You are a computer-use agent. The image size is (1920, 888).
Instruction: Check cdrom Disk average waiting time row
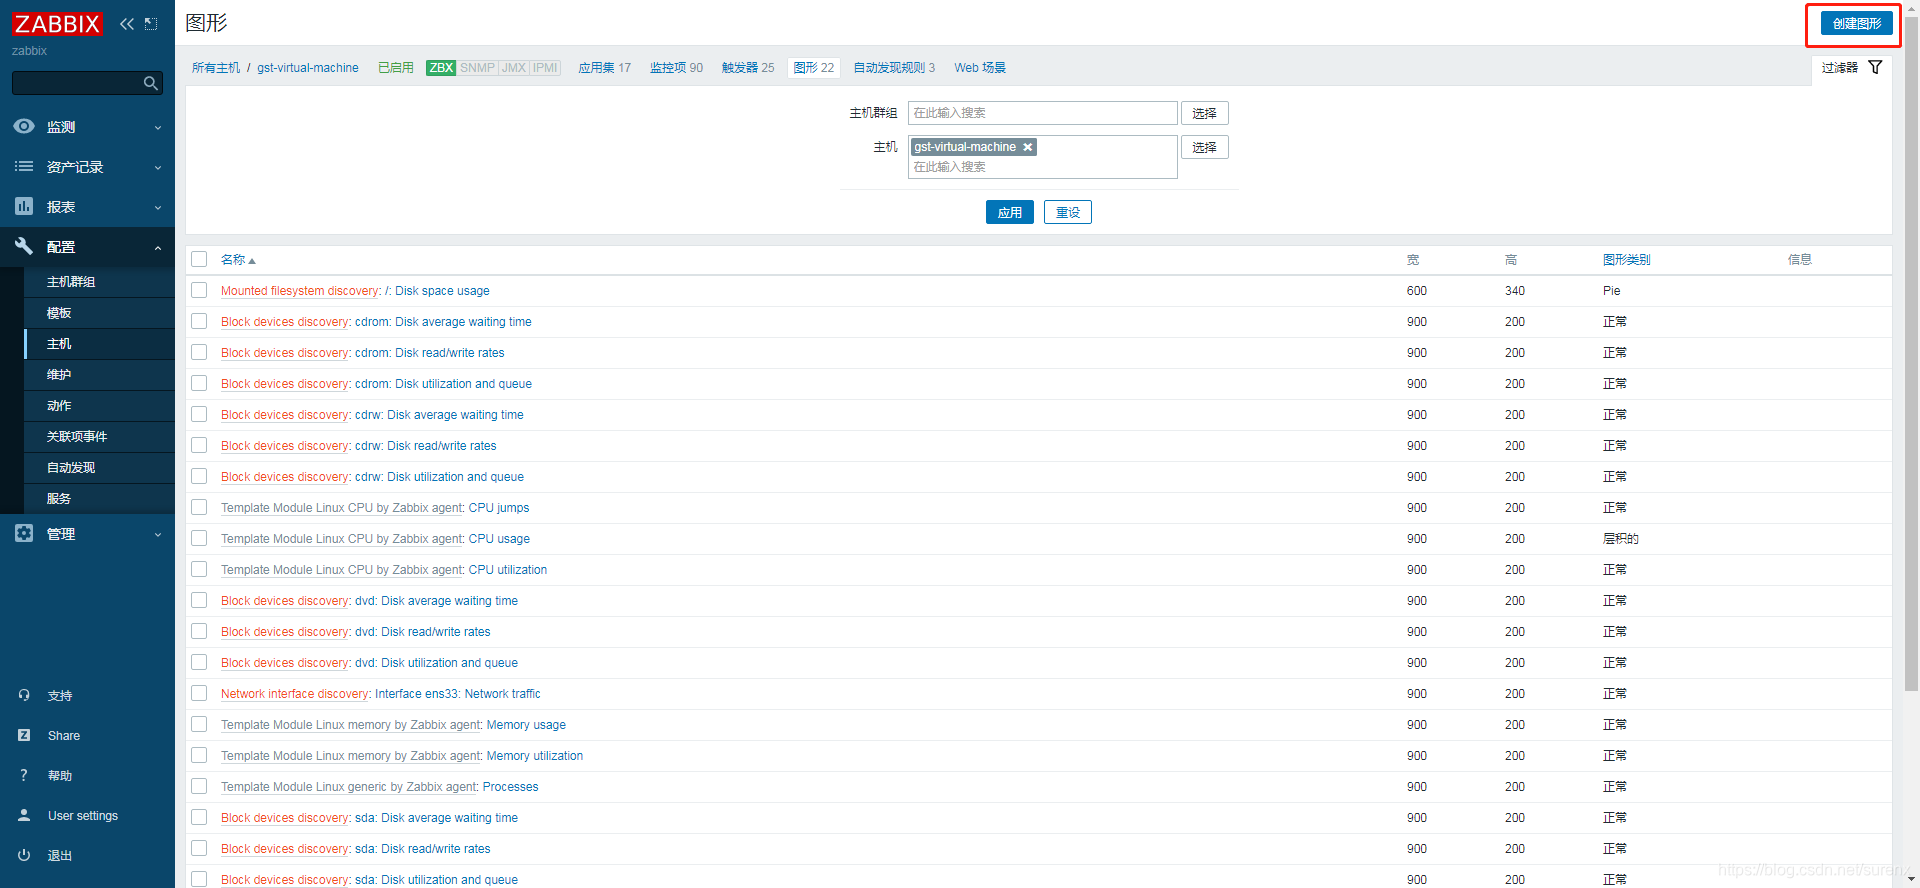click(199, 321)
